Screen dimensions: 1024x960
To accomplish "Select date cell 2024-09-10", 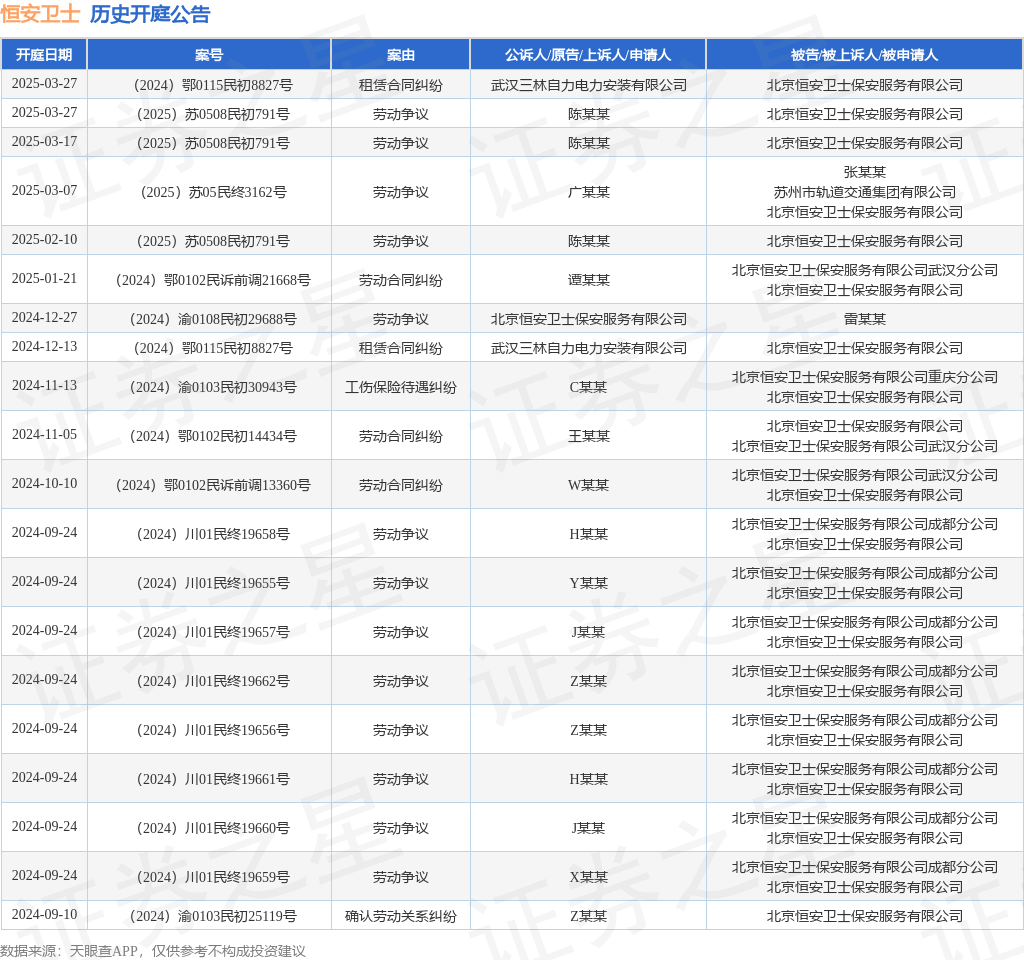I will click(44, 915).
